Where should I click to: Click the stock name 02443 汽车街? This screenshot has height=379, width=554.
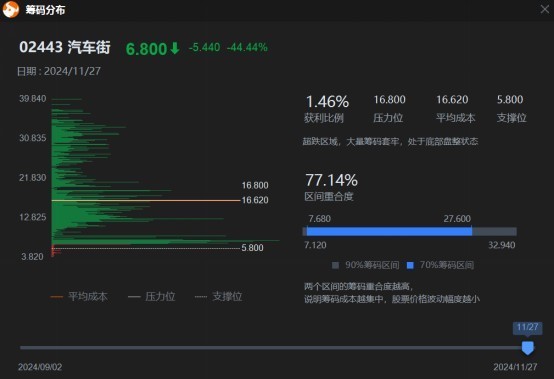point(65,47)
